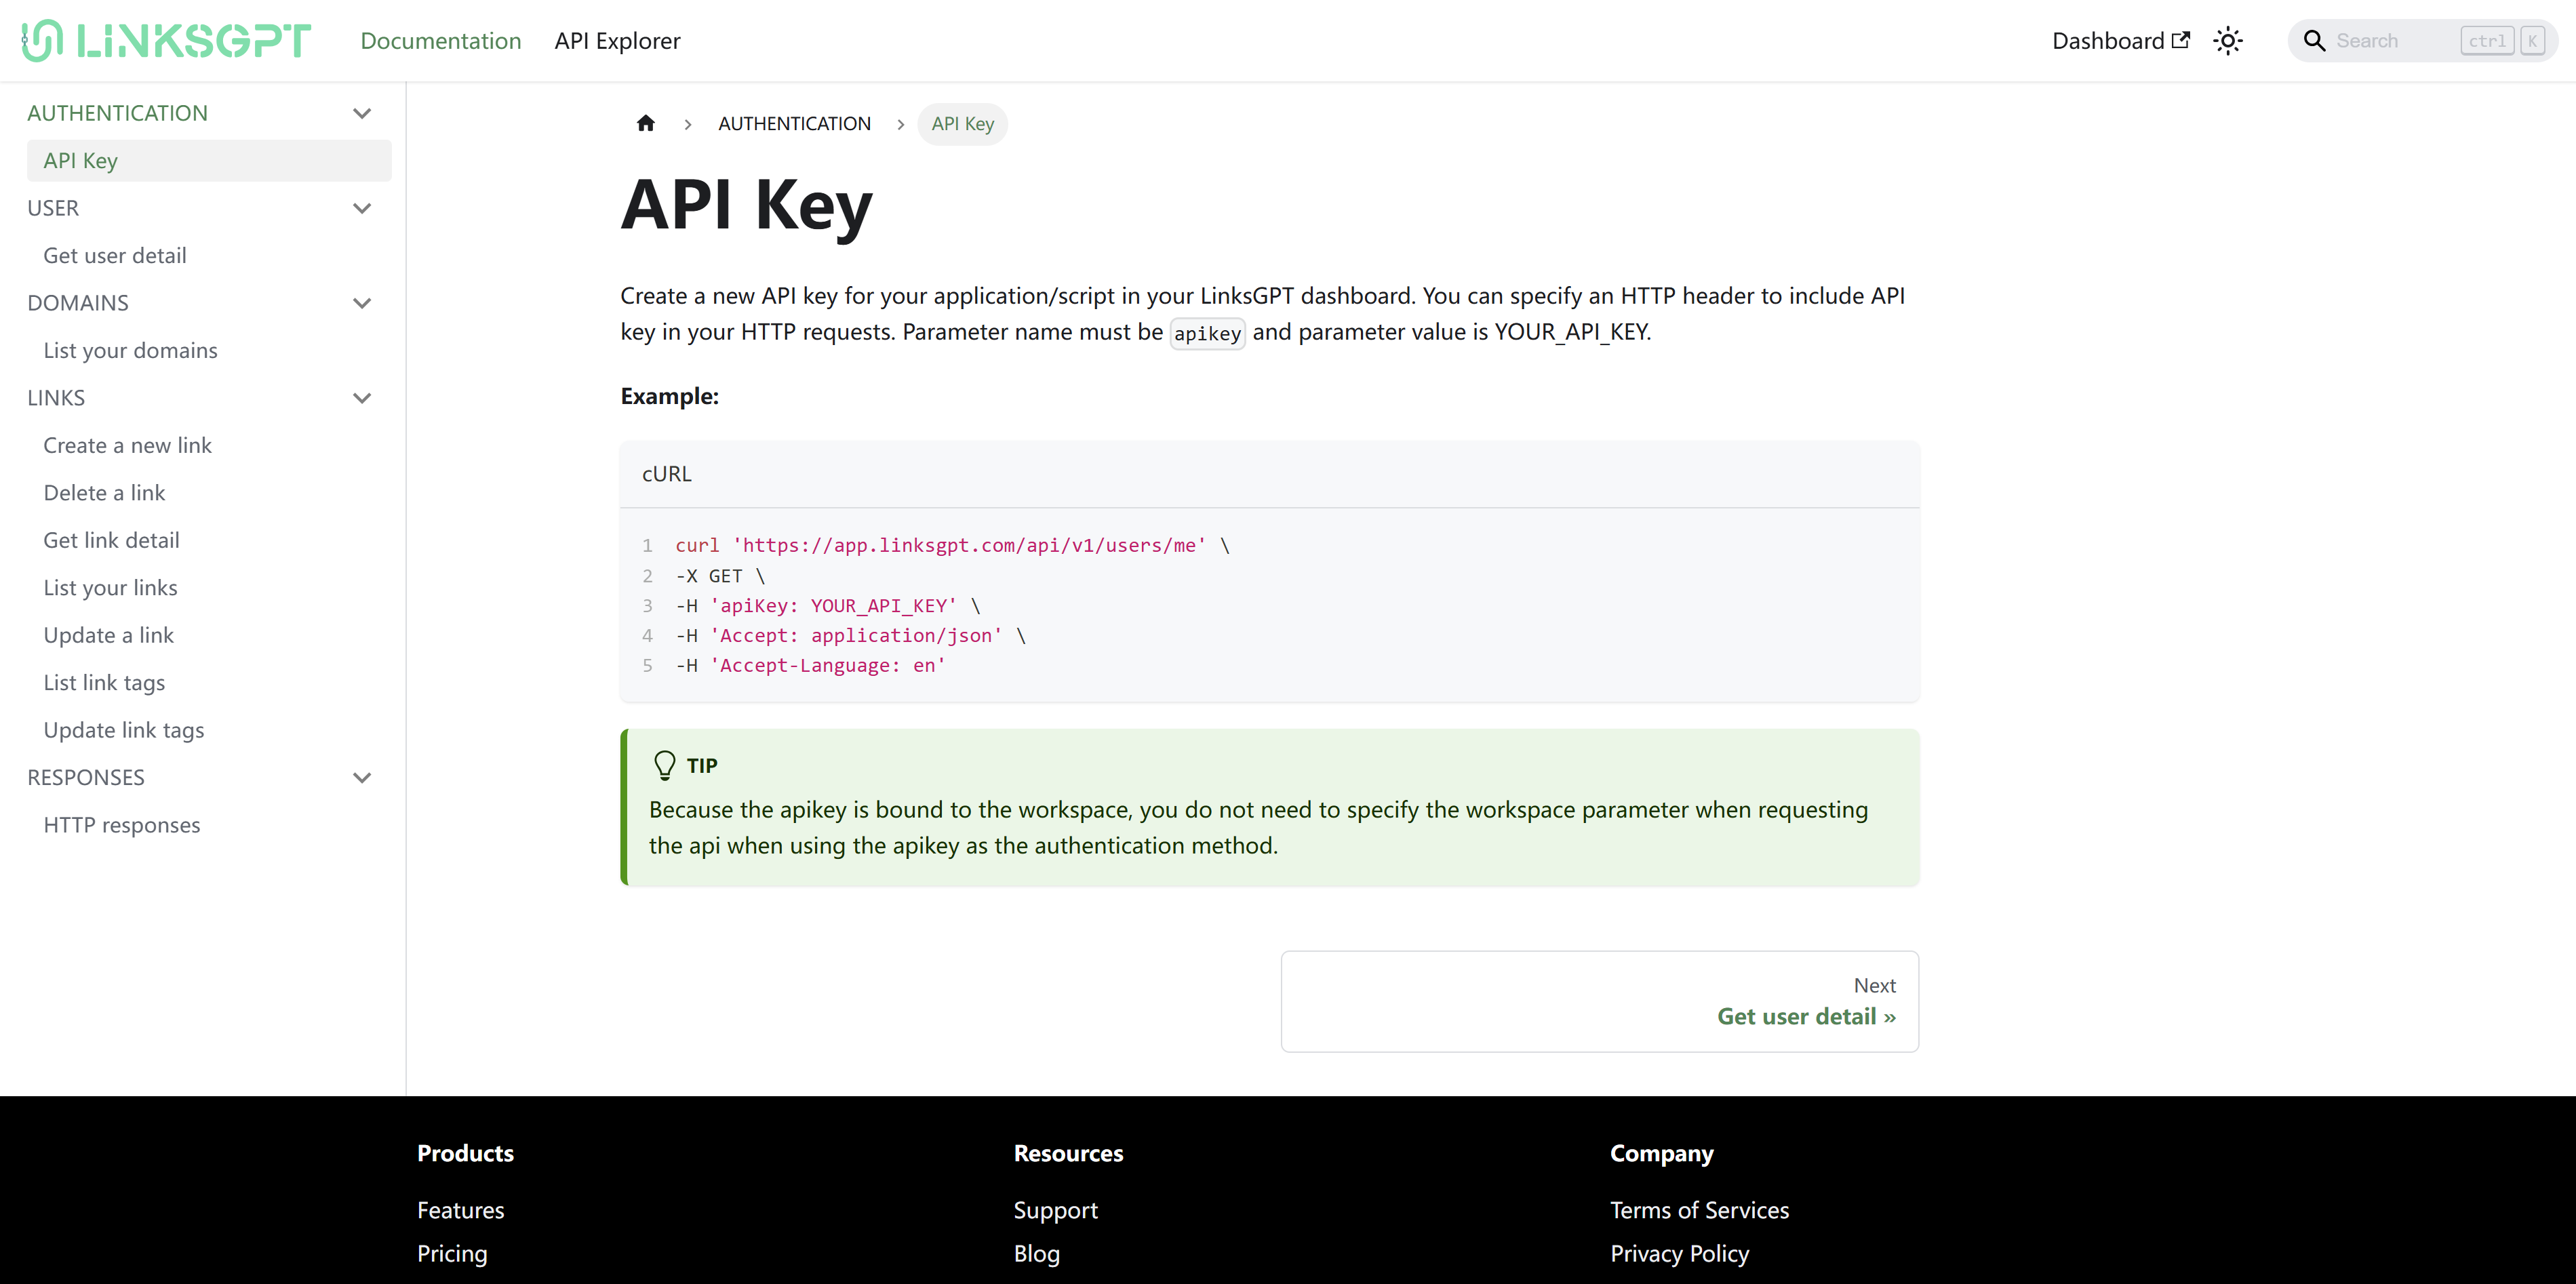Screen dimensions: 2576x1284
Task: Toggle the light/dark theme sun icon
Action: pyautogui.click(x=2228, y=41)
